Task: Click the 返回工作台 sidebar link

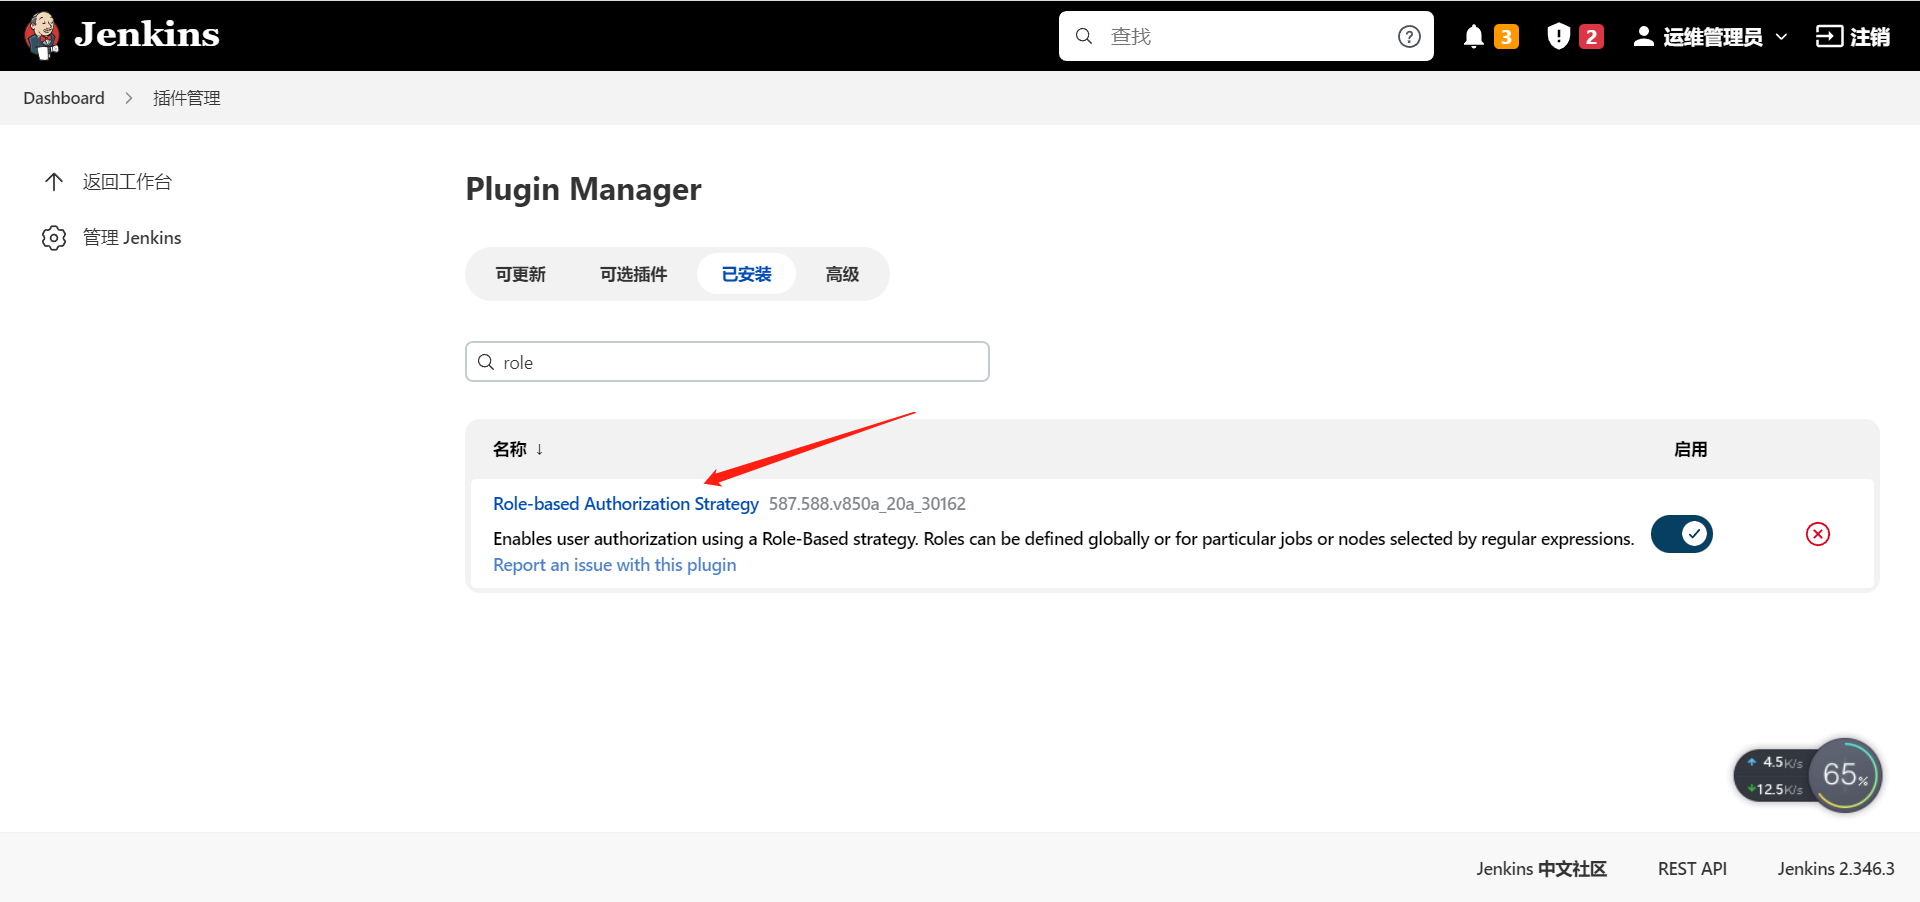Action: coord(127,182)
